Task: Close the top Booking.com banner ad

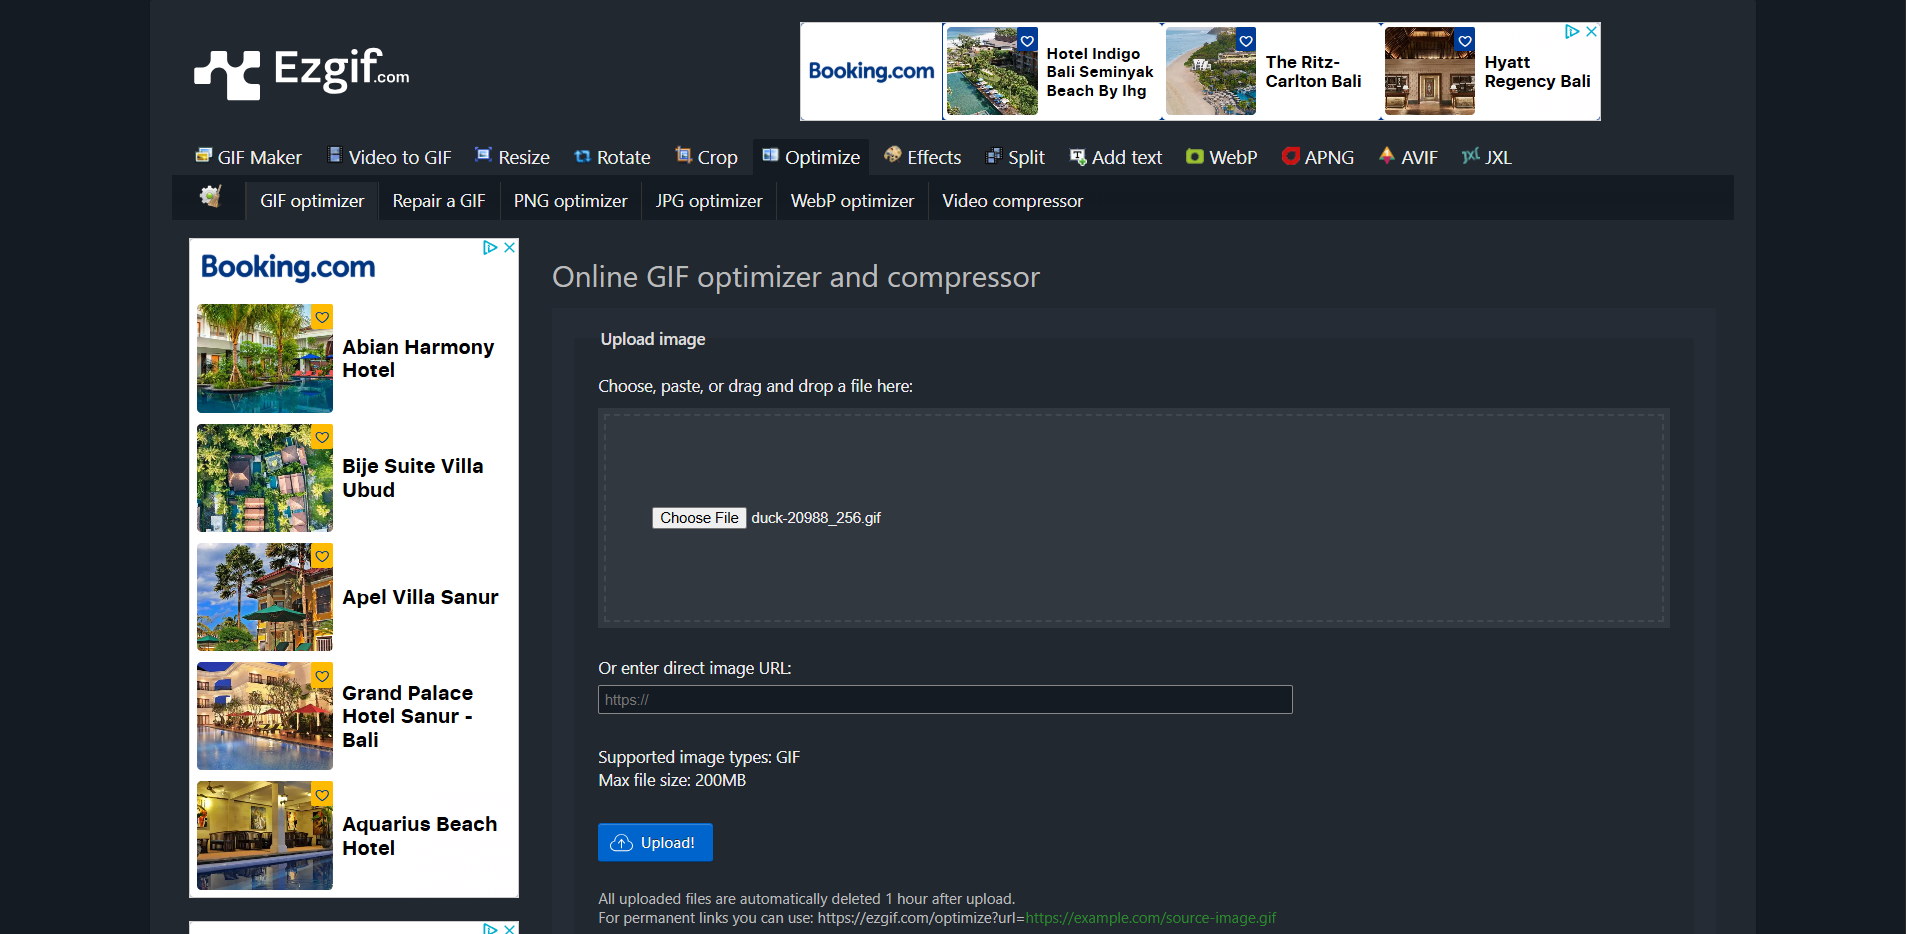Action: click(x=1590, y=31)
